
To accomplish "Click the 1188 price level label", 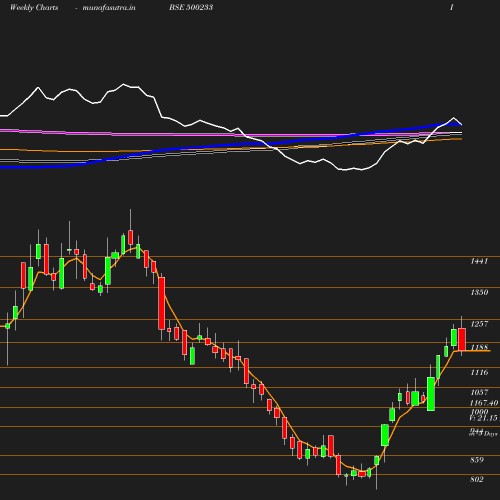I will 479,347.
